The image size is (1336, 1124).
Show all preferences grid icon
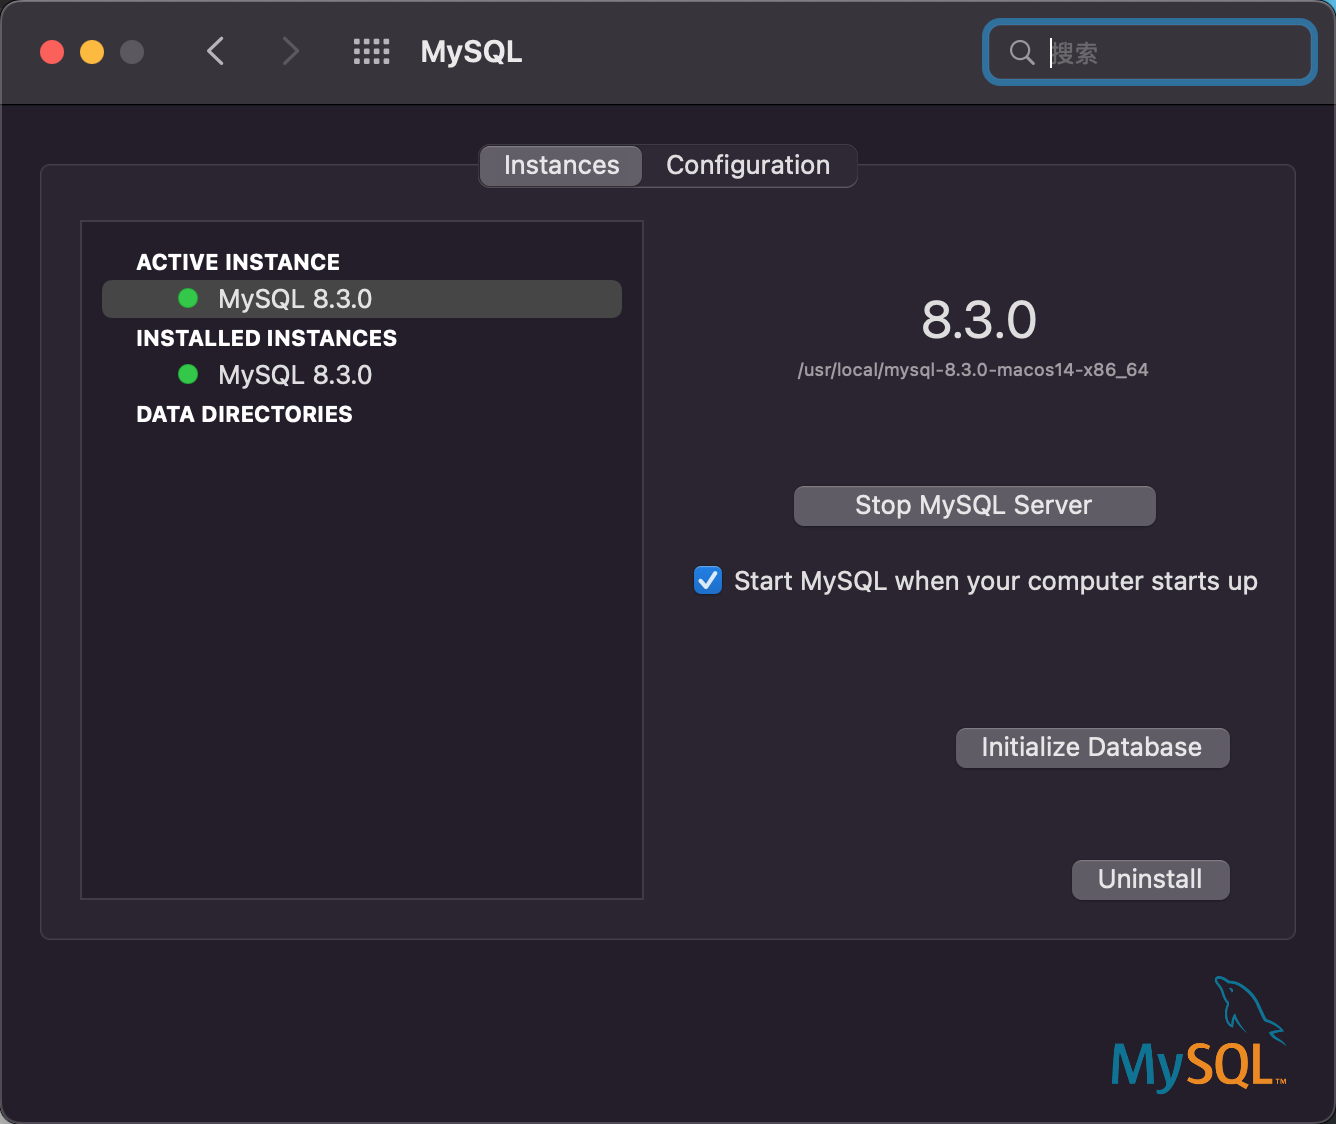tap(371, 52)
